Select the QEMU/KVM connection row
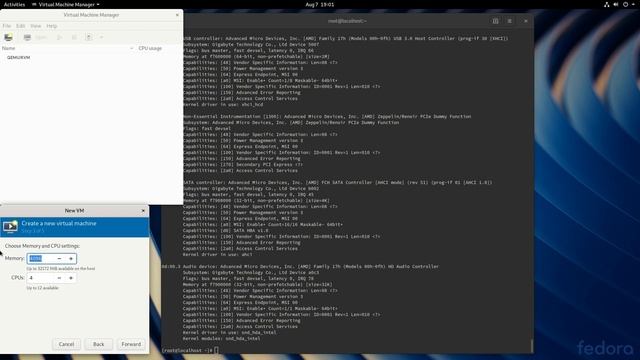This screenshot has height=360, width=640. click(91, 58)
